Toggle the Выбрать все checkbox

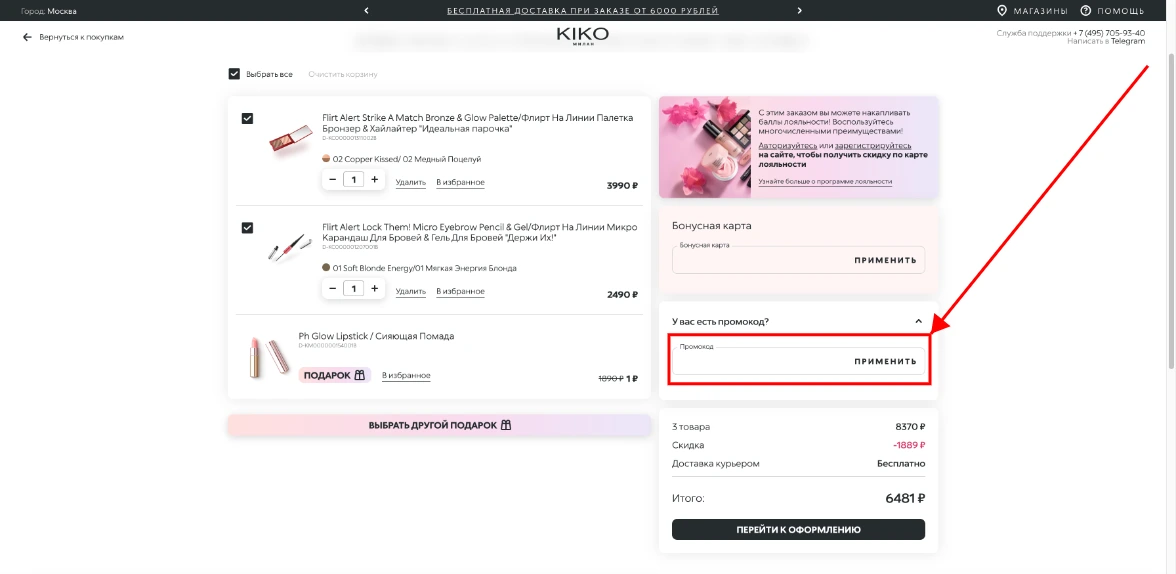[x=234, y=74]
